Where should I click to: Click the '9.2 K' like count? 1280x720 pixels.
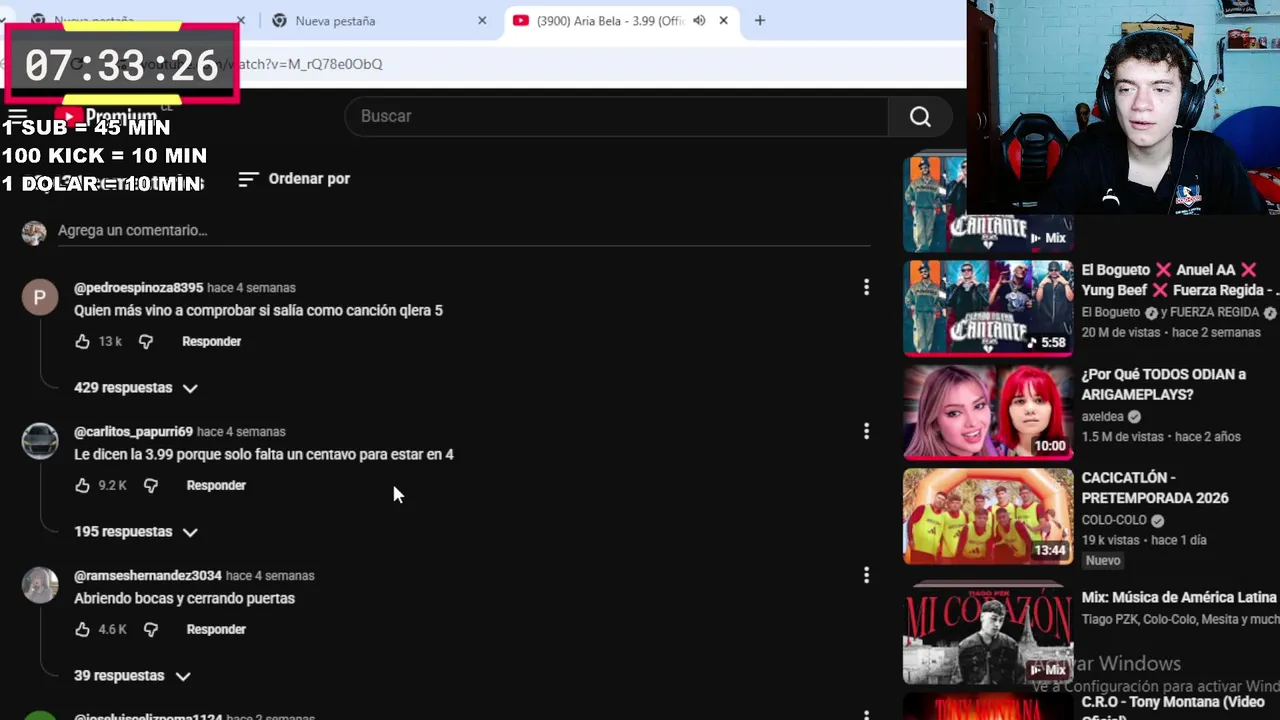pos(112,486)
